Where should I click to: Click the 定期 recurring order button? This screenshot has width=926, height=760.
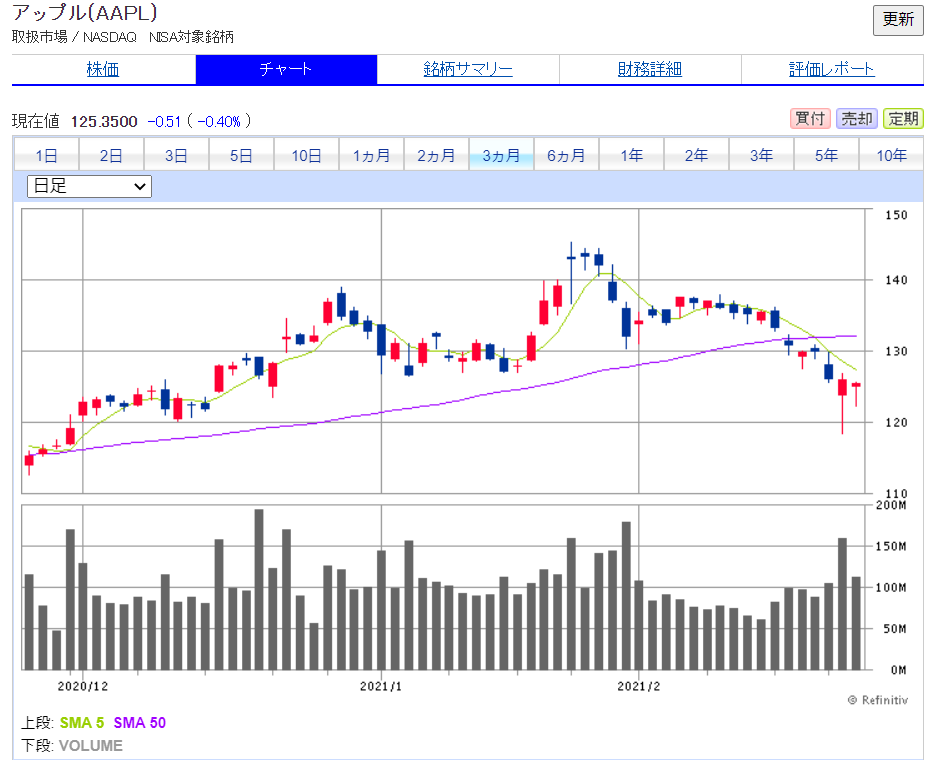[x=904, y=119]
